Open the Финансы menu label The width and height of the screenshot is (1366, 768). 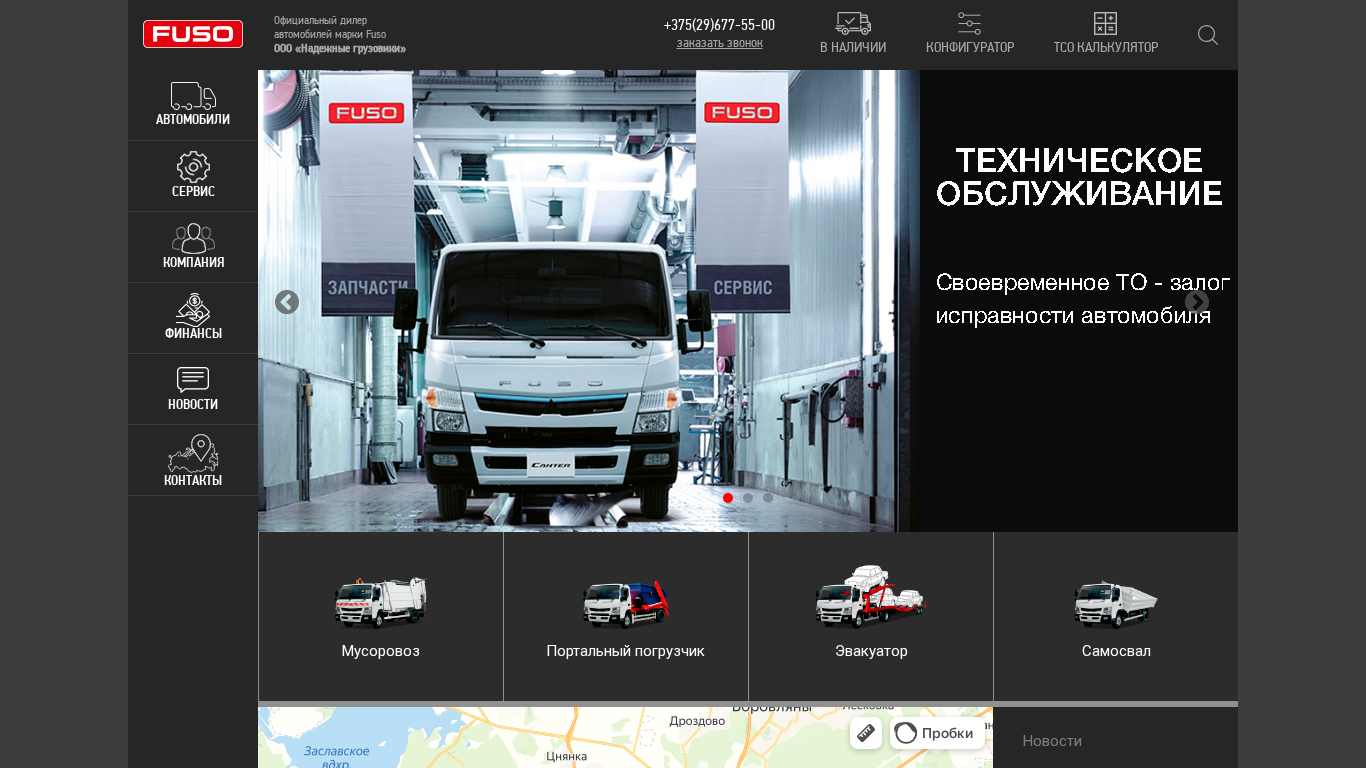(193, 333)
